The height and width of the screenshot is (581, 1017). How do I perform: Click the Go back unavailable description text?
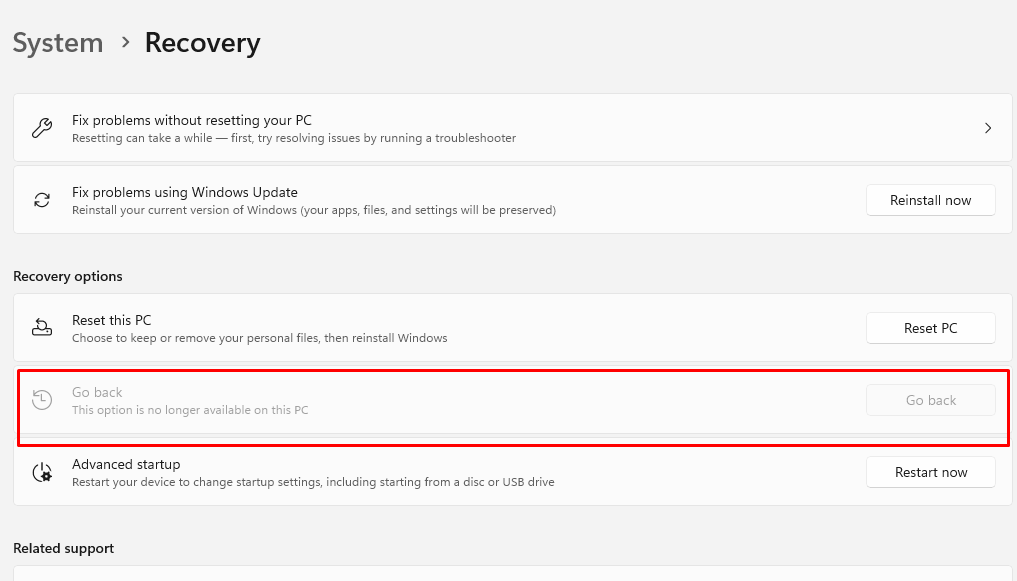pos(190,410)
